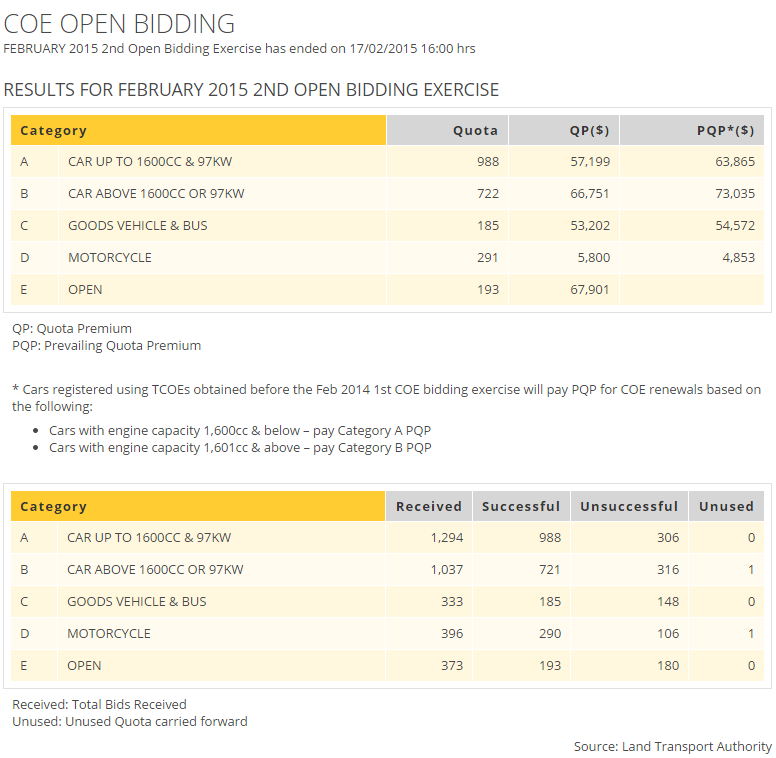Click the Received column header
This screenshot has width=776, height=758.
(429, 506)
